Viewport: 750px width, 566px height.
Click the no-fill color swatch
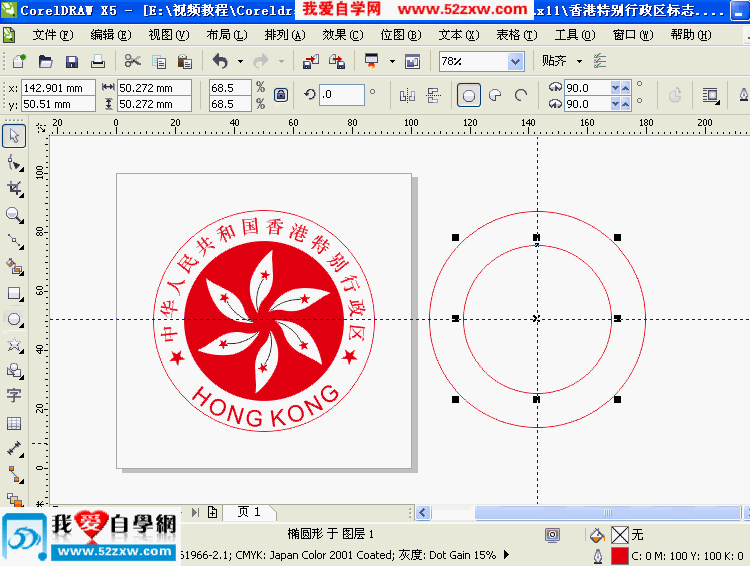pyautogui.click(x=619, y=534)
